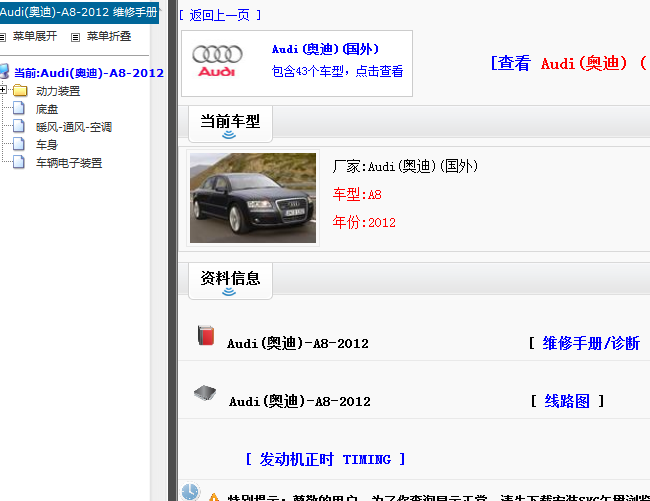Screen dimensions: 650x501
Task: Click the warning triangle icon near 特别提示
Action: tap(213, 496)
